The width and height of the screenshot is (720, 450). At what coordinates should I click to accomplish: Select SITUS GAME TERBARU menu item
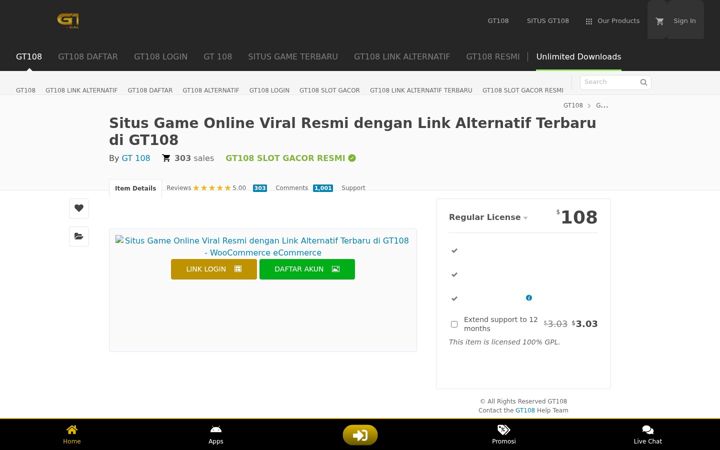coord(293,57)
